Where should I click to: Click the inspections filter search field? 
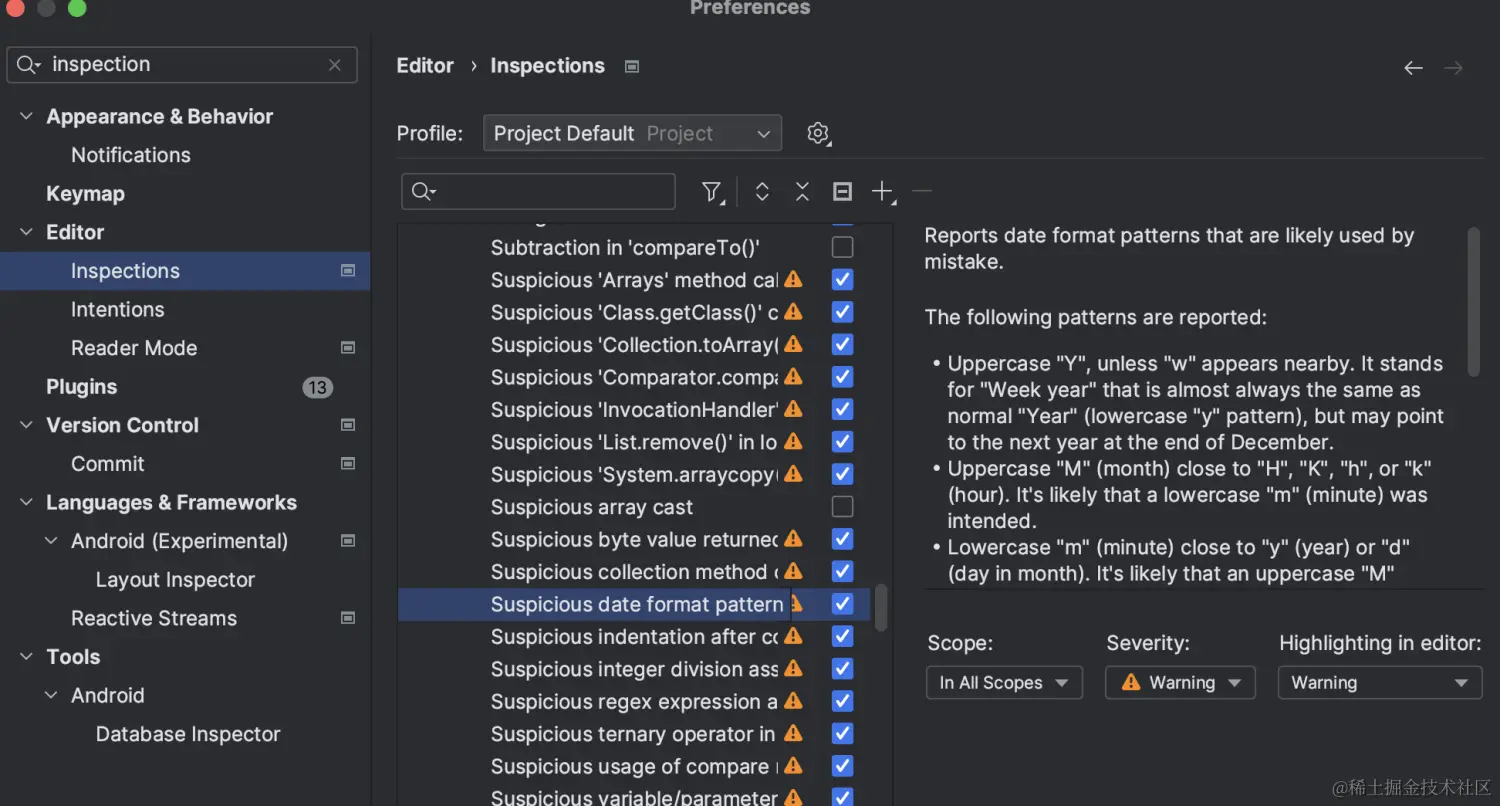coord(550,191)
